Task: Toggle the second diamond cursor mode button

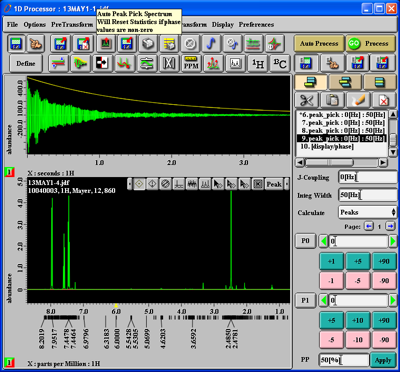Action: pos(153,184)
